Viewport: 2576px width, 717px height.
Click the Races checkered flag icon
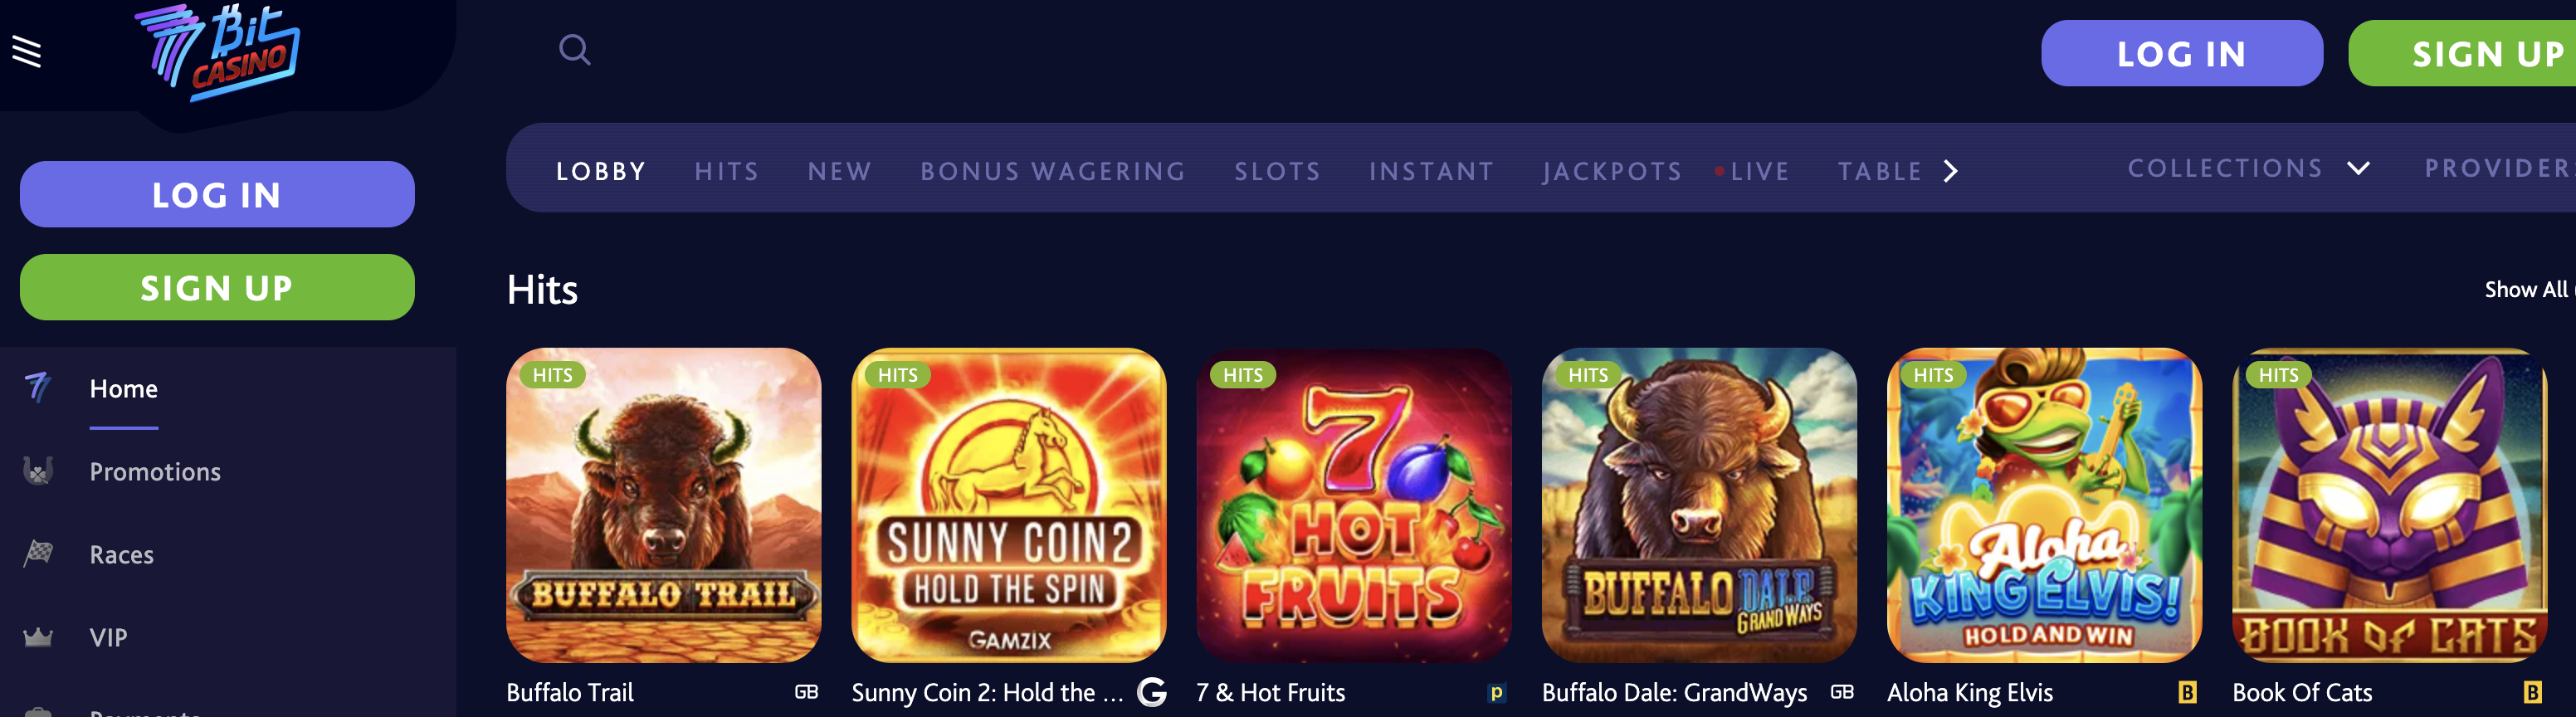(x=38, y=553)
